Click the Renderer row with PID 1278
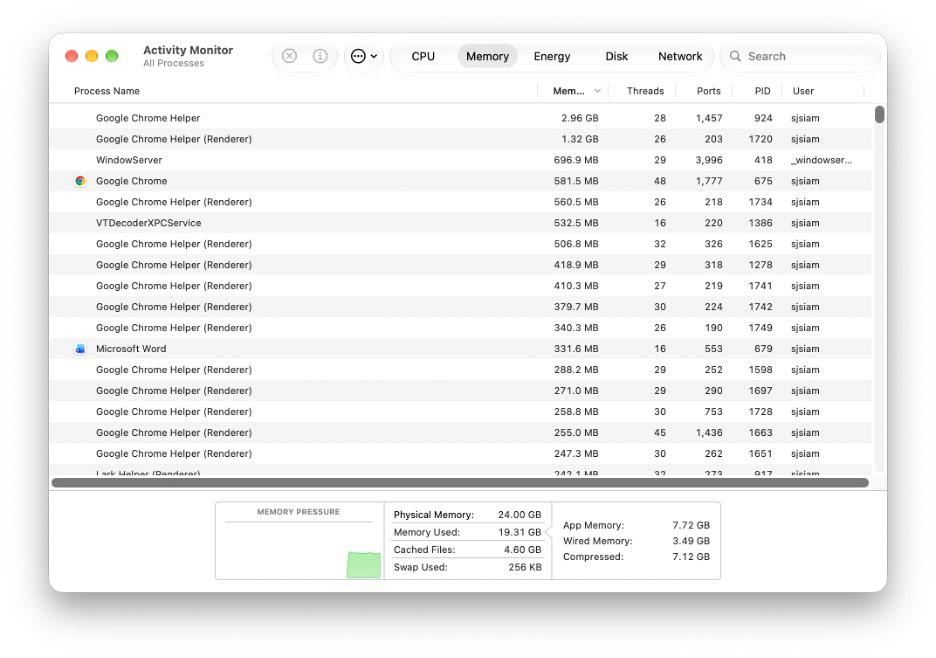 (460, 265)
